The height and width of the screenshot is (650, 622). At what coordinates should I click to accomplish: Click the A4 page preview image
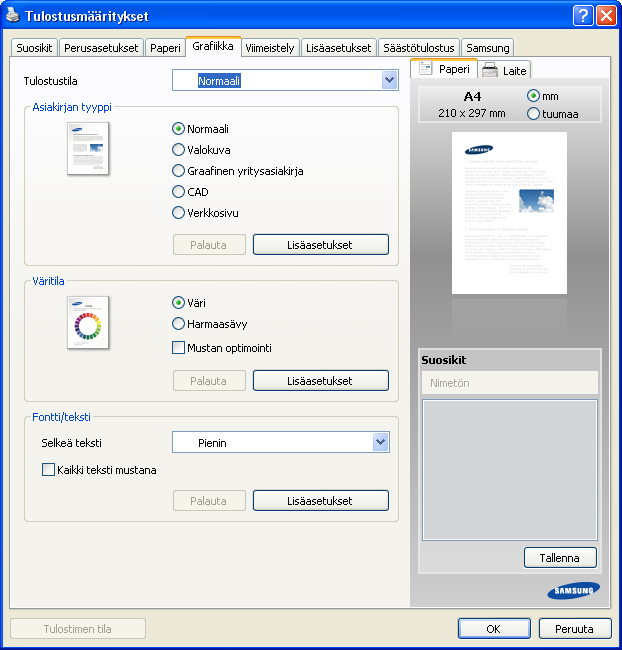point(509,213)
